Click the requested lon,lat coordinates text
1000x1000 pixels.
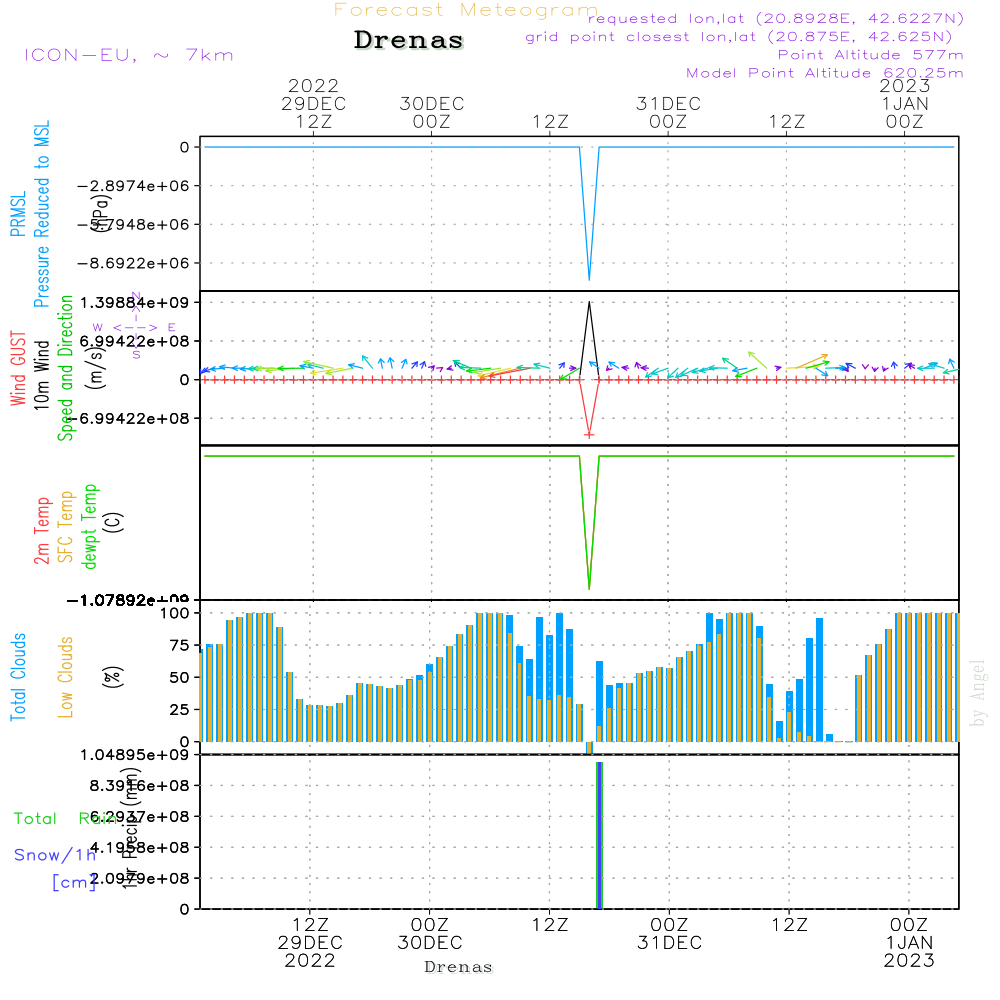pyautogui.click(x=775, y=19)
